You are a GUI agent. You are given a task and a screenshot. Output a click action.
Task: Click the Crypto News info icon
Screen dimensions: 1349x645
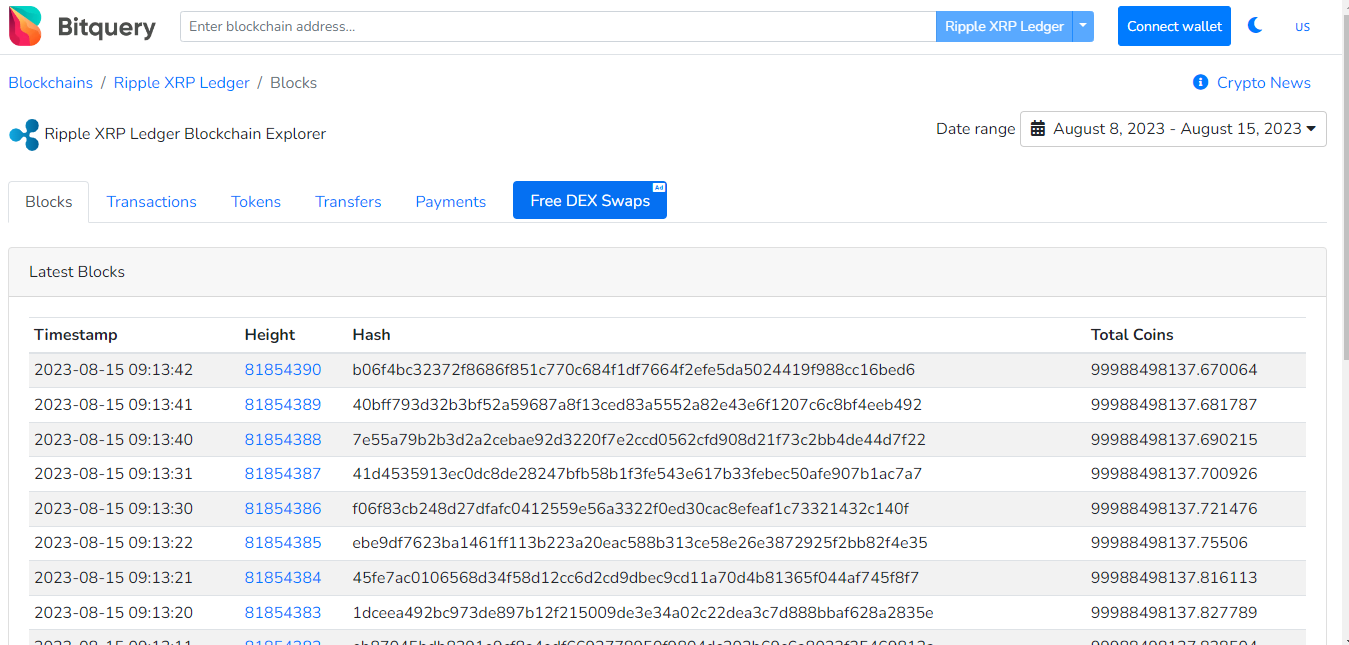[1201, 82]
